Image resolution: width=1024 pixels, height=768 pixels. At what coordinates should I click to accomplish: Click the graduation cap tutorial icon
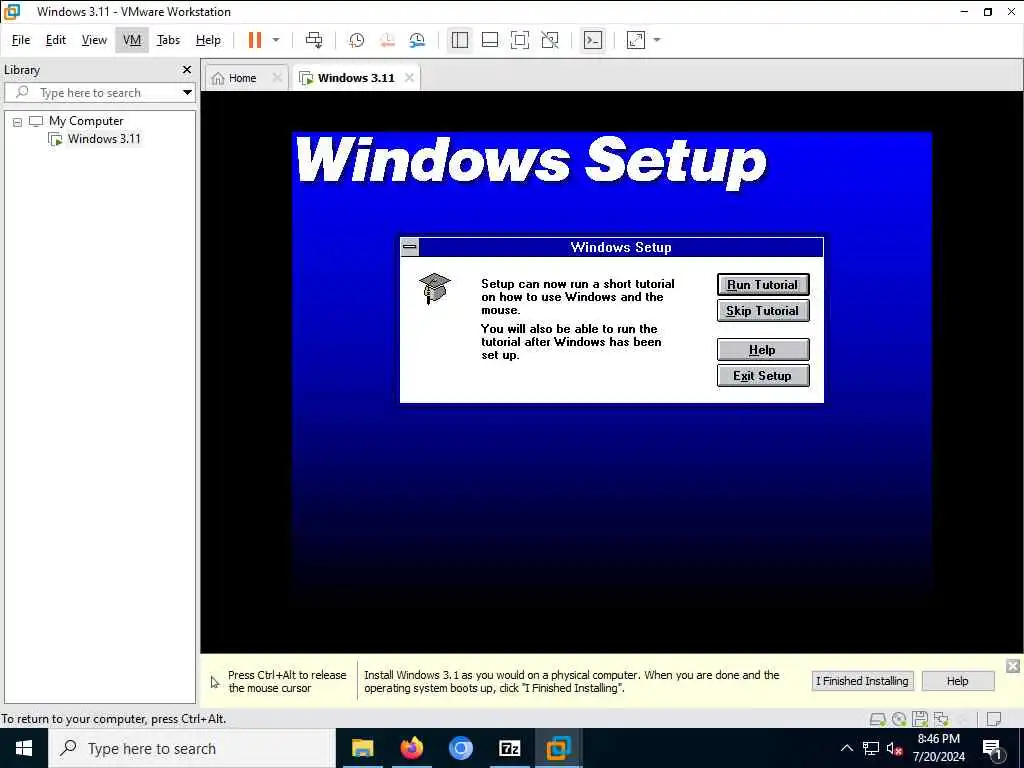click(x=435, y=289)
